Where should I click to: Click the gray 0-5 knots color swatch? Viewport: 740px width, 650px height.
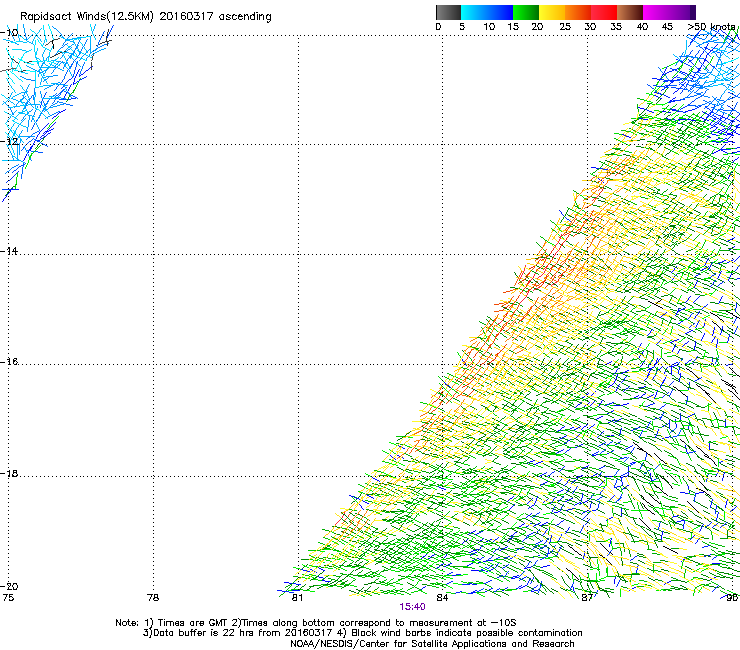(448, 12)
